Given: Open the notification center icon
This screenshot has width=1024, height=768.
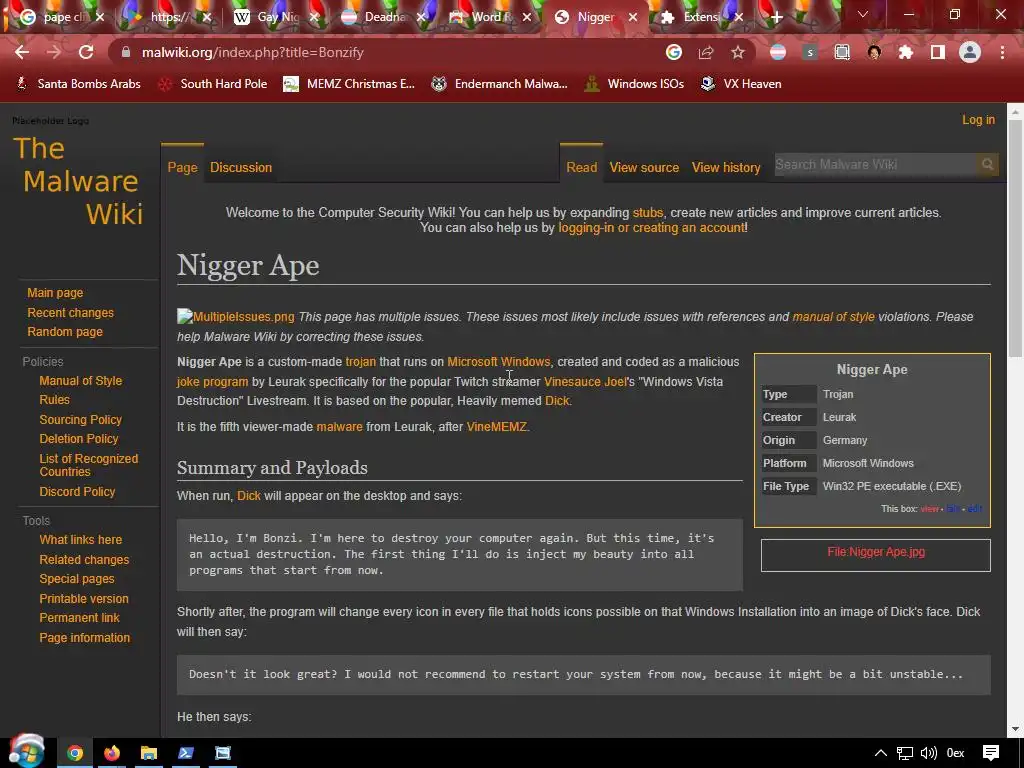Looking at the screenshot, I should pos(991,753).
